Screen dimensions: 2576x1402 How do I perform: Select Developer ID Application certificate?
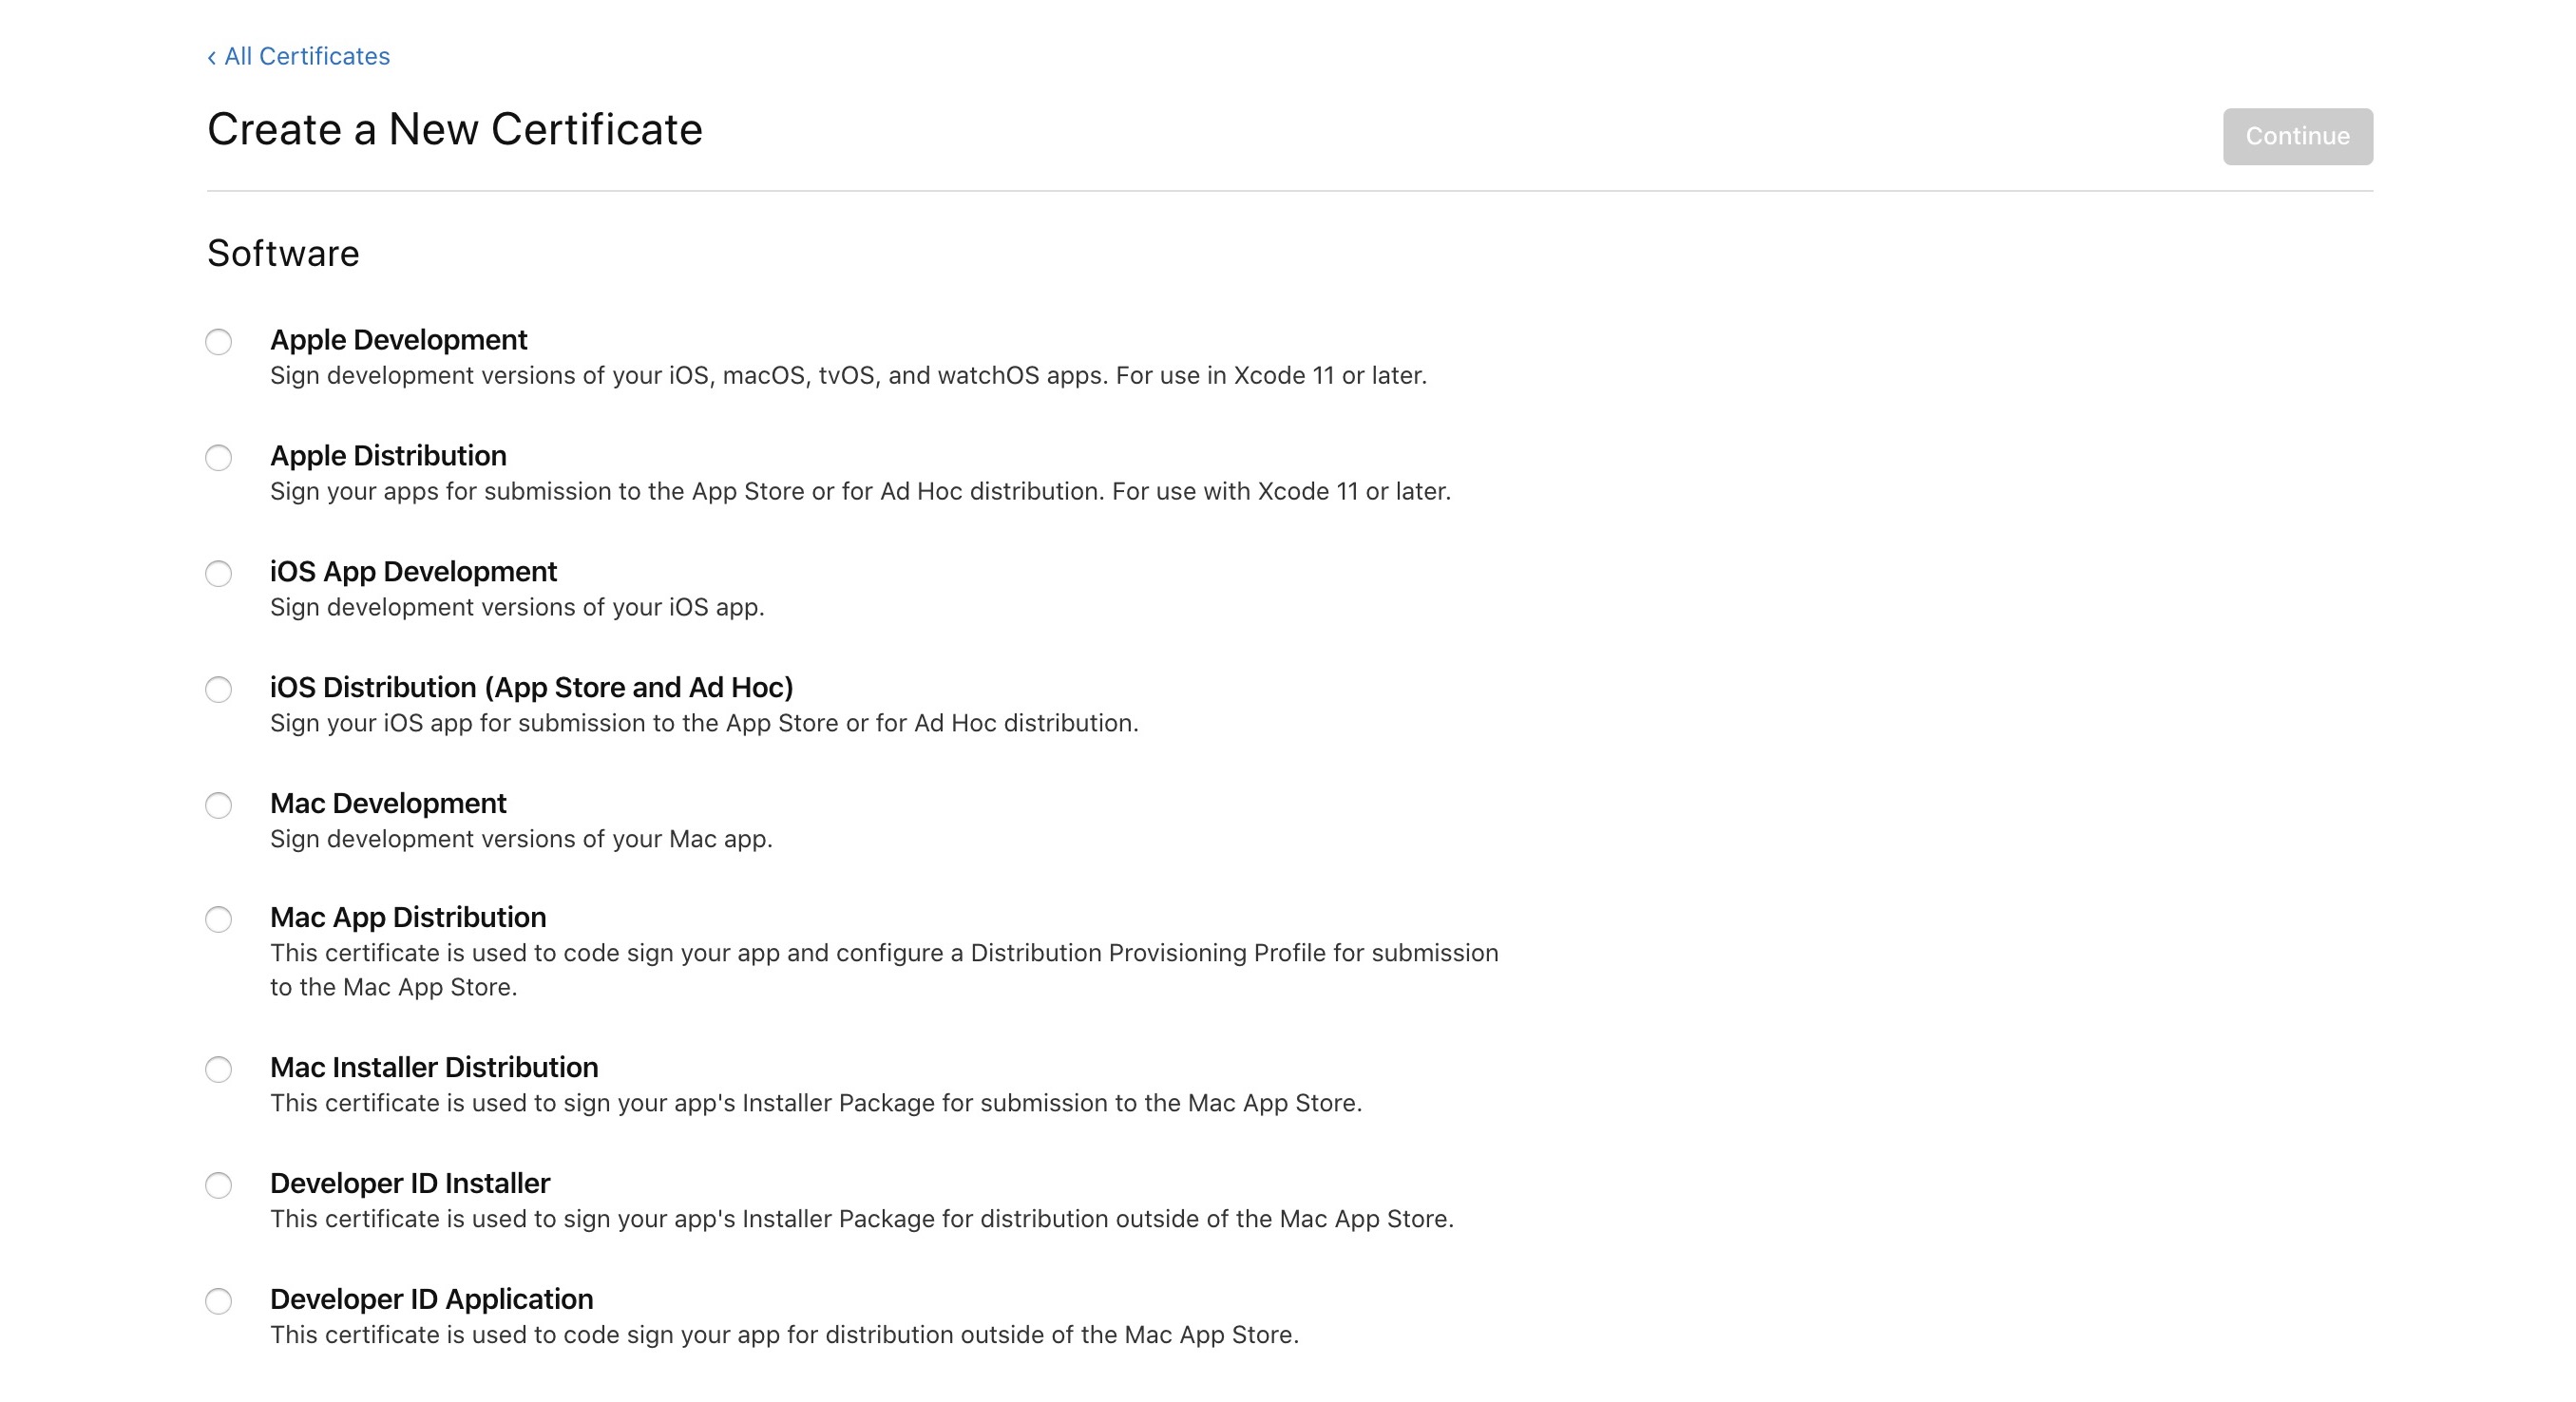click(219, 1301)
